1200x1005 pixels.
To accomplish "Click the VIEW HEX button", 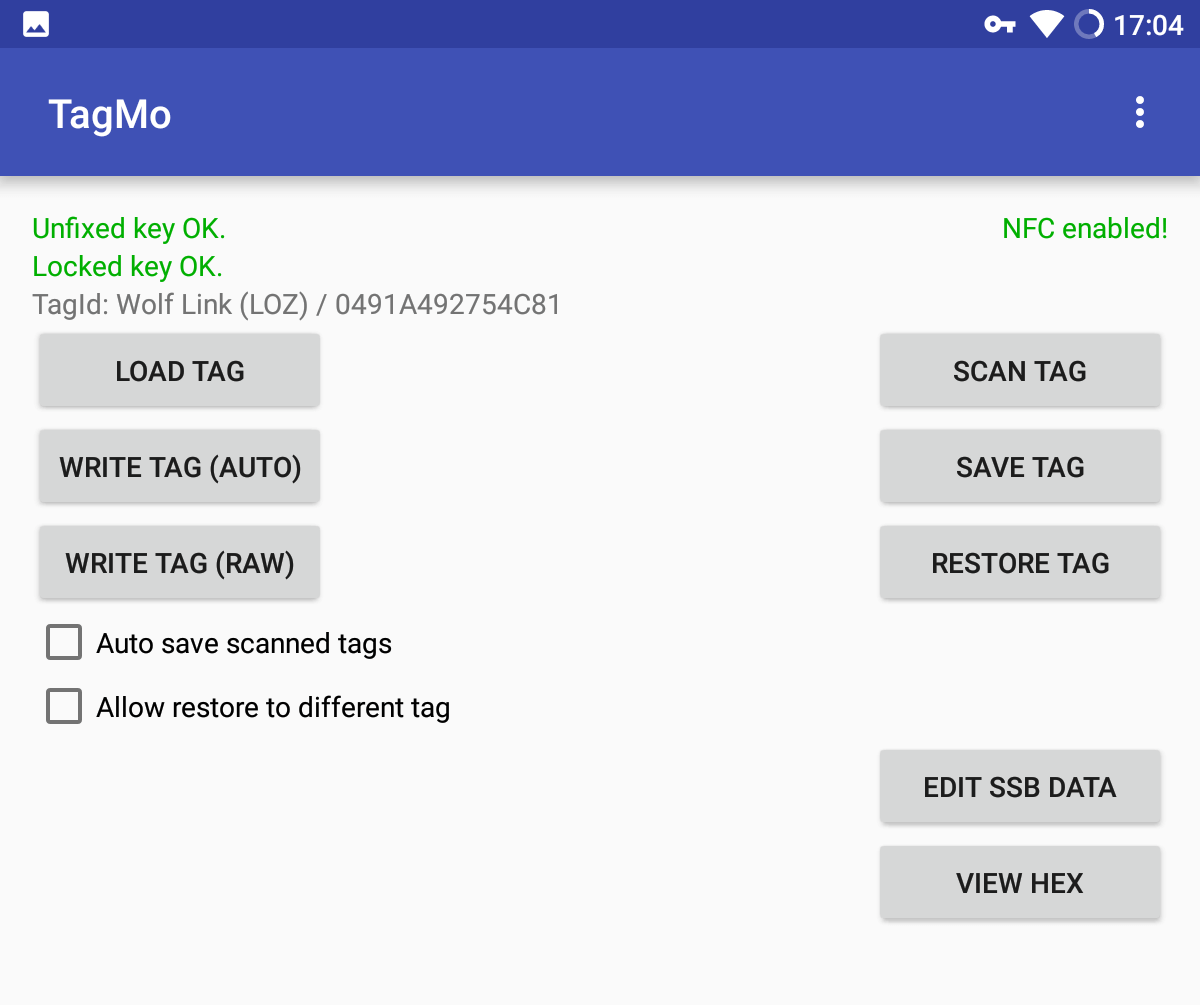I will [1020, 883].
